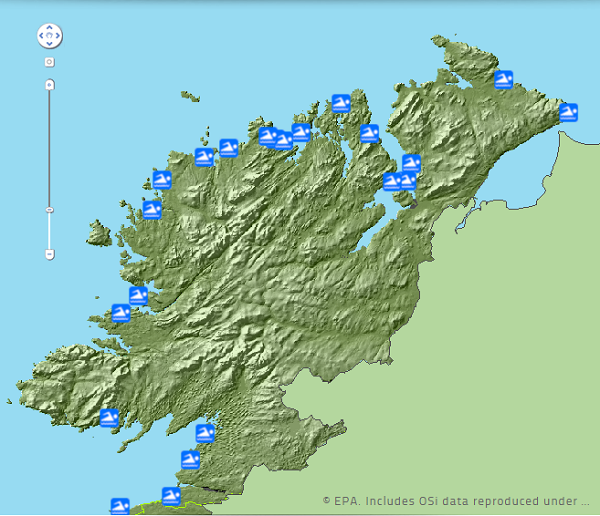Select the bathing marker southeast of the central headland marker
Image resolution: width=600 pixels, height=516 pixels.
point(369,134)
